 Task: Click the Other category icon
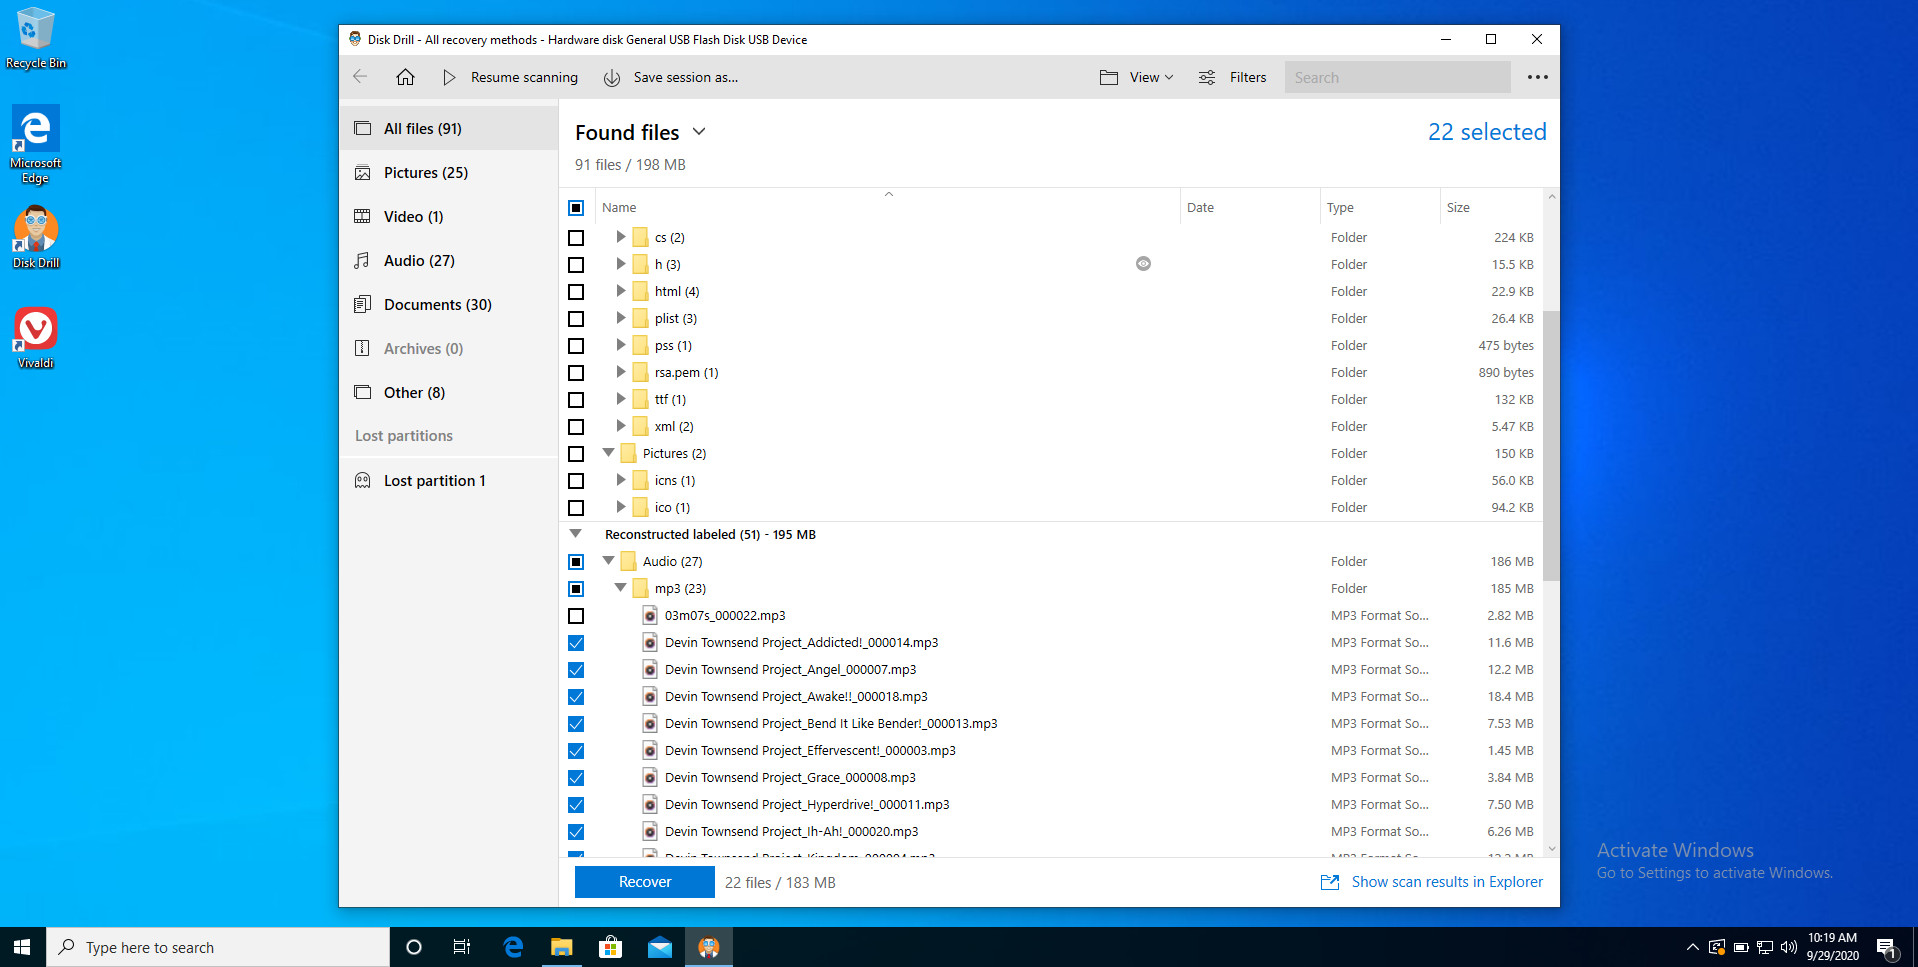coord(362,393)
